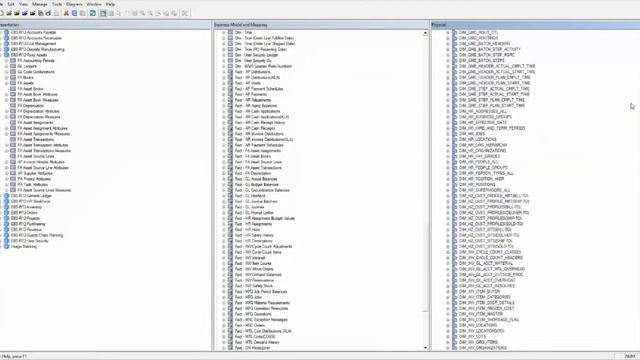640x360 pixels.
Task: Click the blue refresh icon in toolbar
Action: 93,13
